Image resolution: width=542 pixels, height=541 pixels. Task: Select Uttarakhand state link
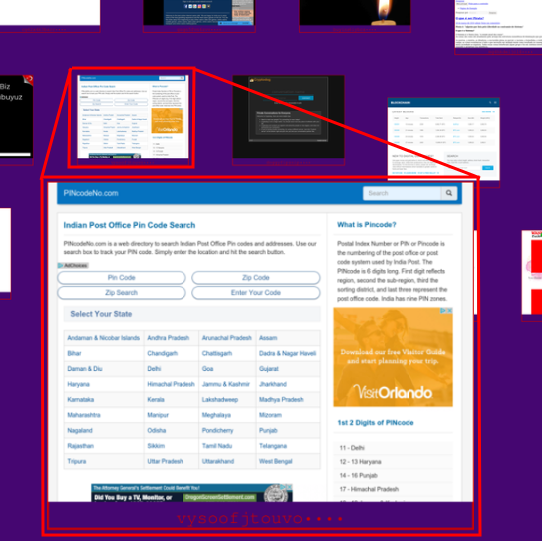click(x=218, y=461)
